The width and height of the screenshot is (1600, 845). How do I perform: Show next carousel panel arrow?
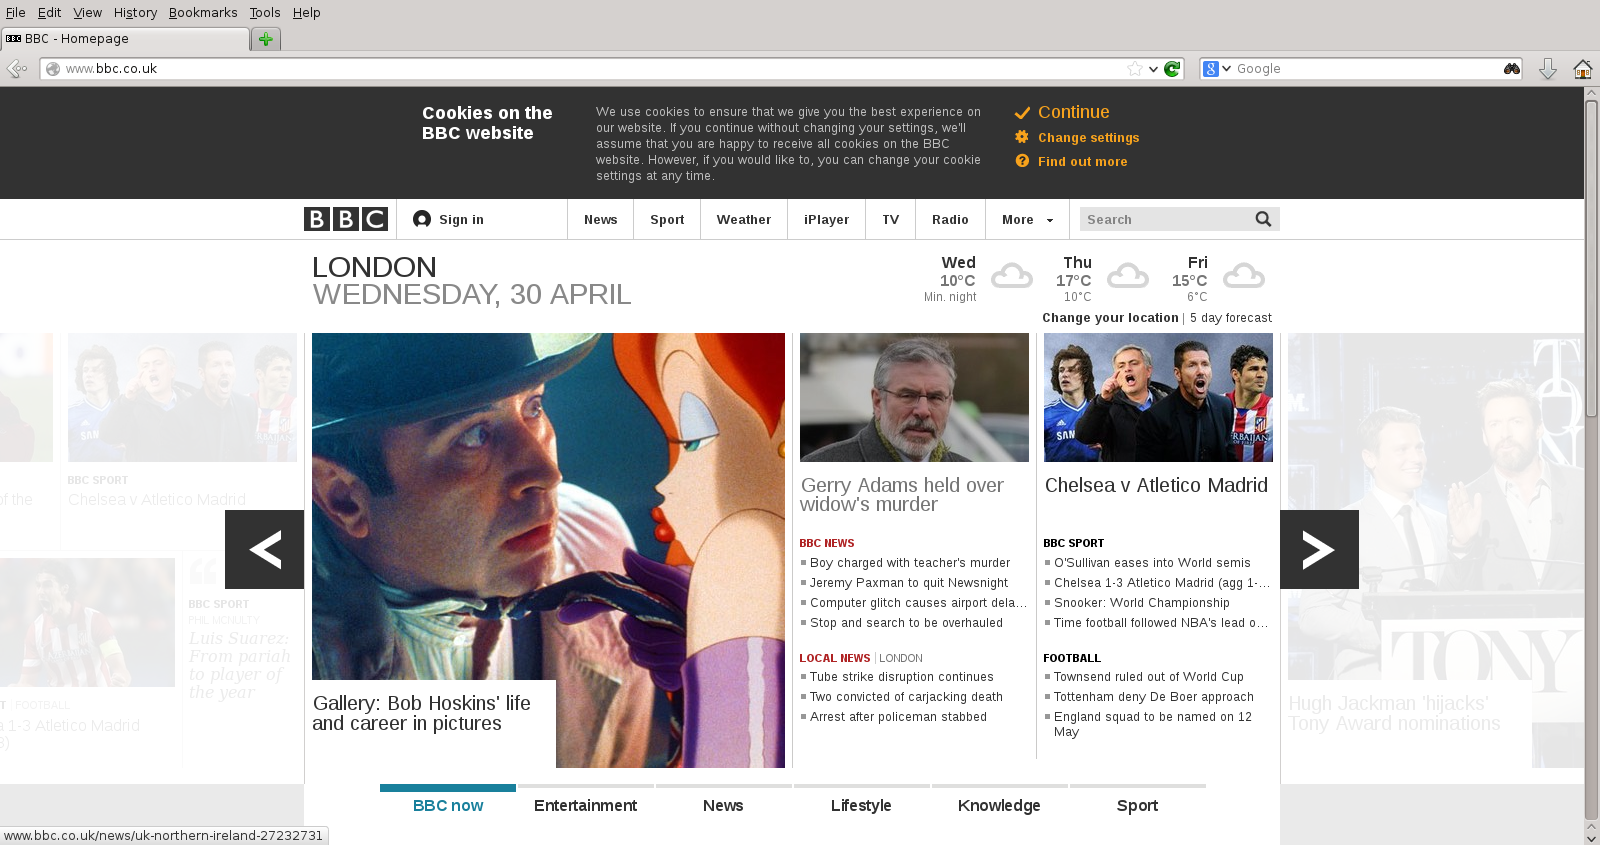coord(1319,549)
